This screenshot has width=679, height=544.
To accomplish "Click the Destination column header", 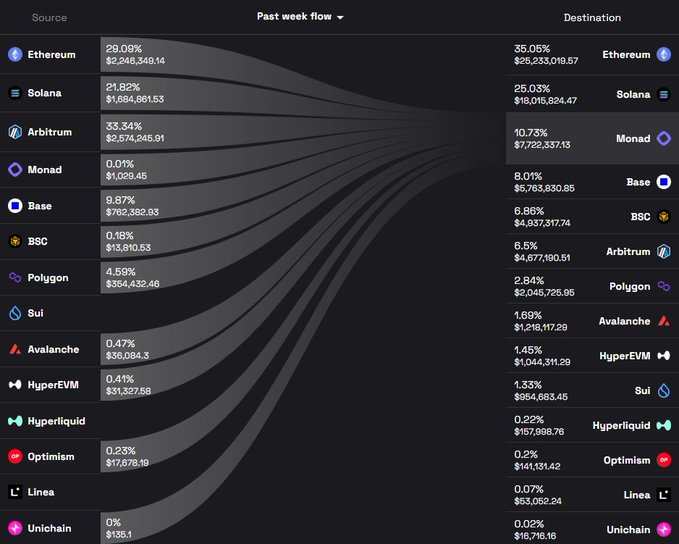I will [592, 17].
